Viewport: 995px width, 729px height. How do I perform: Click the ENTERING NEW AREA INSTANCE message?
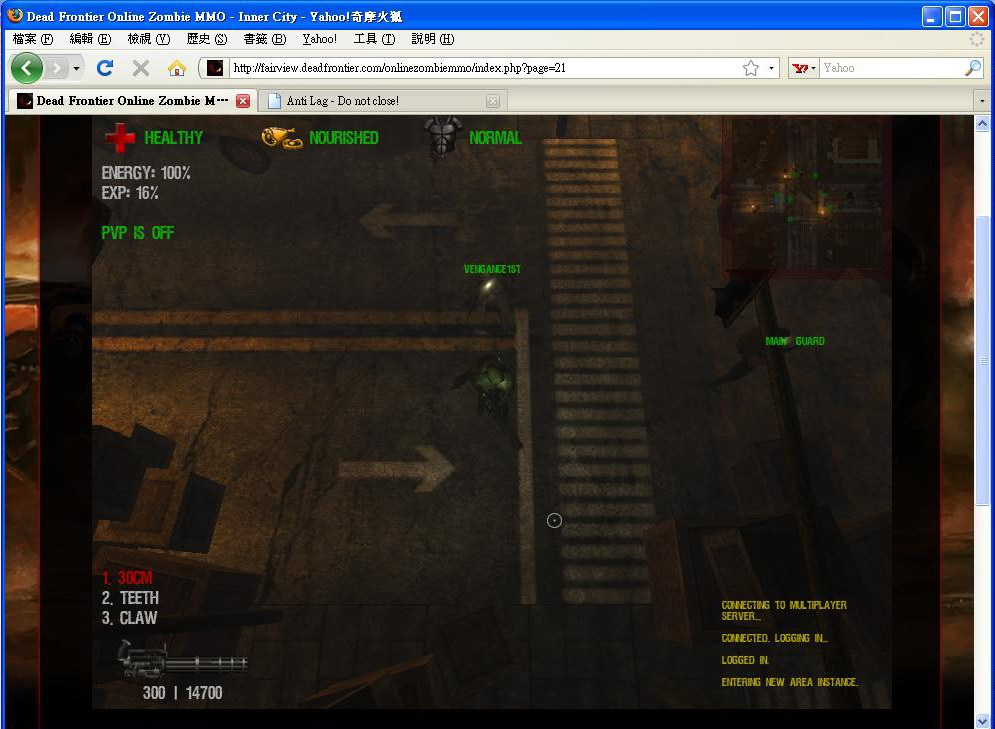pos(789,682)
